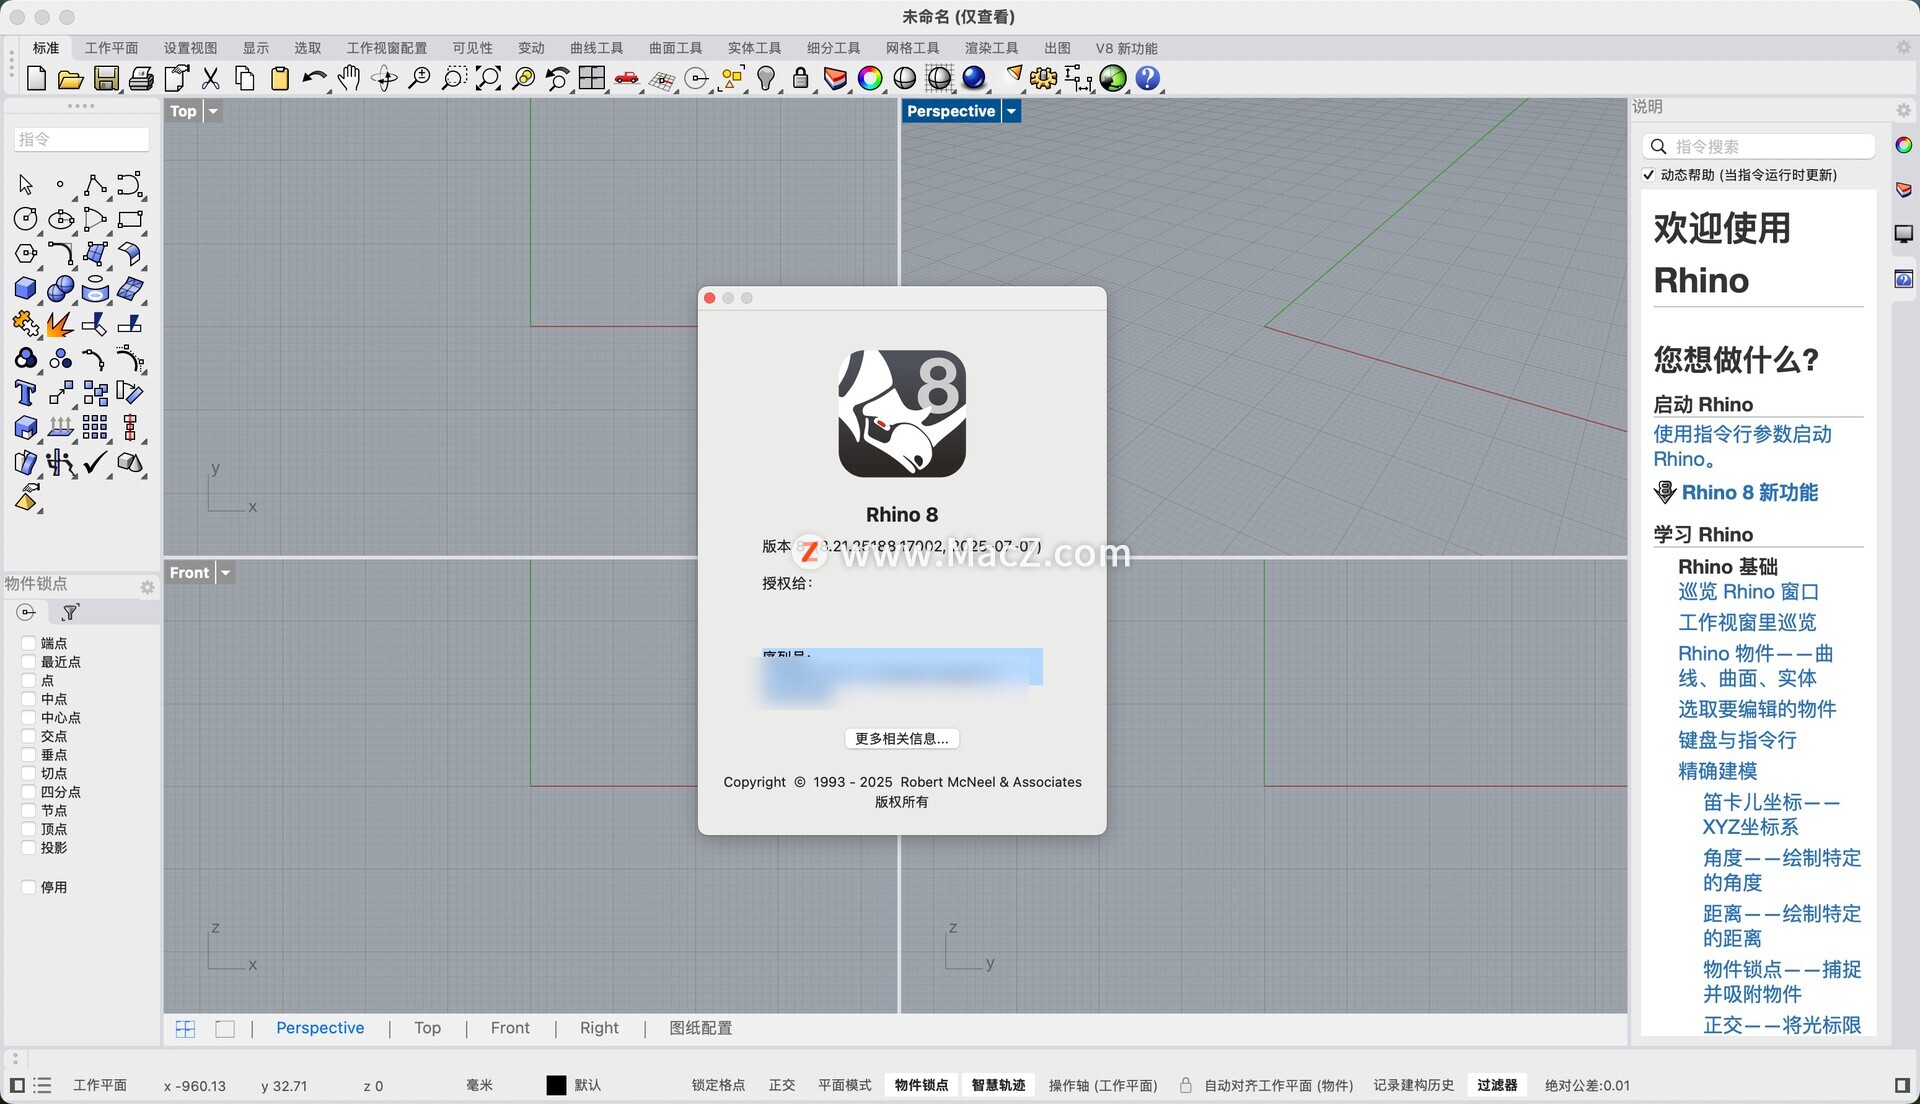This screenshot has height=1104, width=1920.
Task: Select the rectangular Array tool in sidebar
Action: coord(95,428)
